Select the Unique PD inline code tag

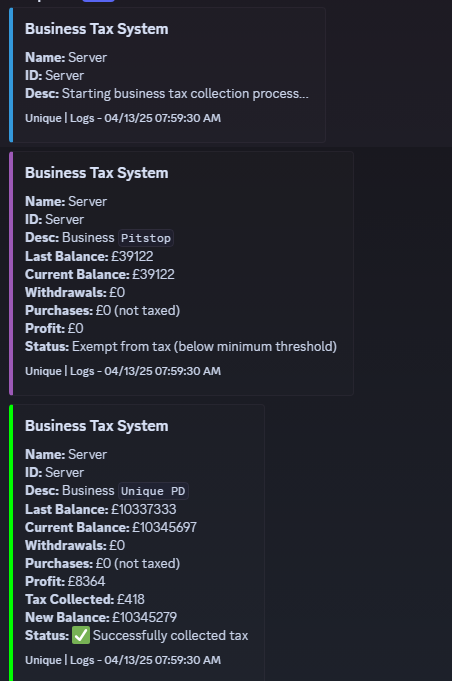153,491
